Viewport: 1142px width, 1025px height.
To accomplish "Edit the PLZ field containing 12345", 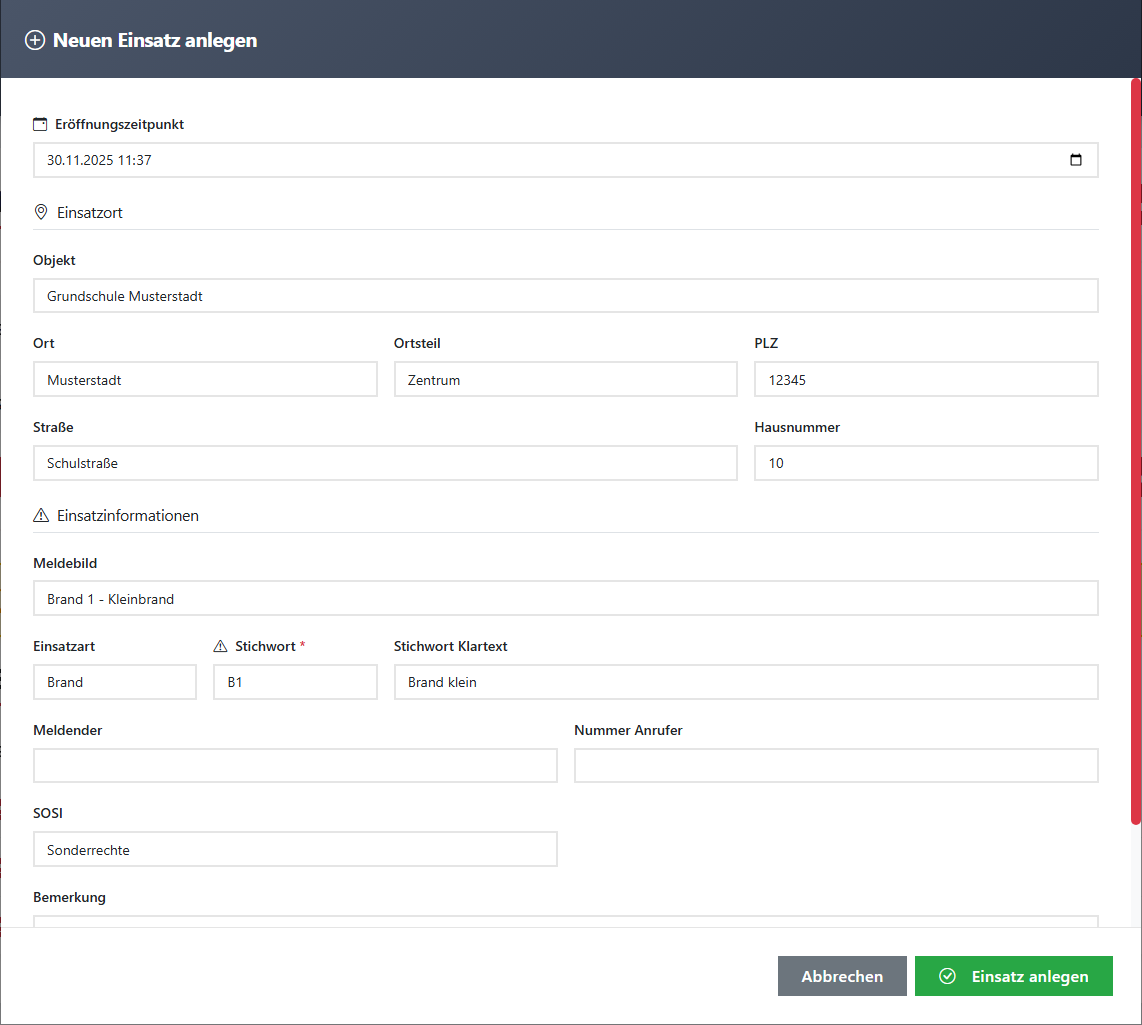I will tap(925, 380).
